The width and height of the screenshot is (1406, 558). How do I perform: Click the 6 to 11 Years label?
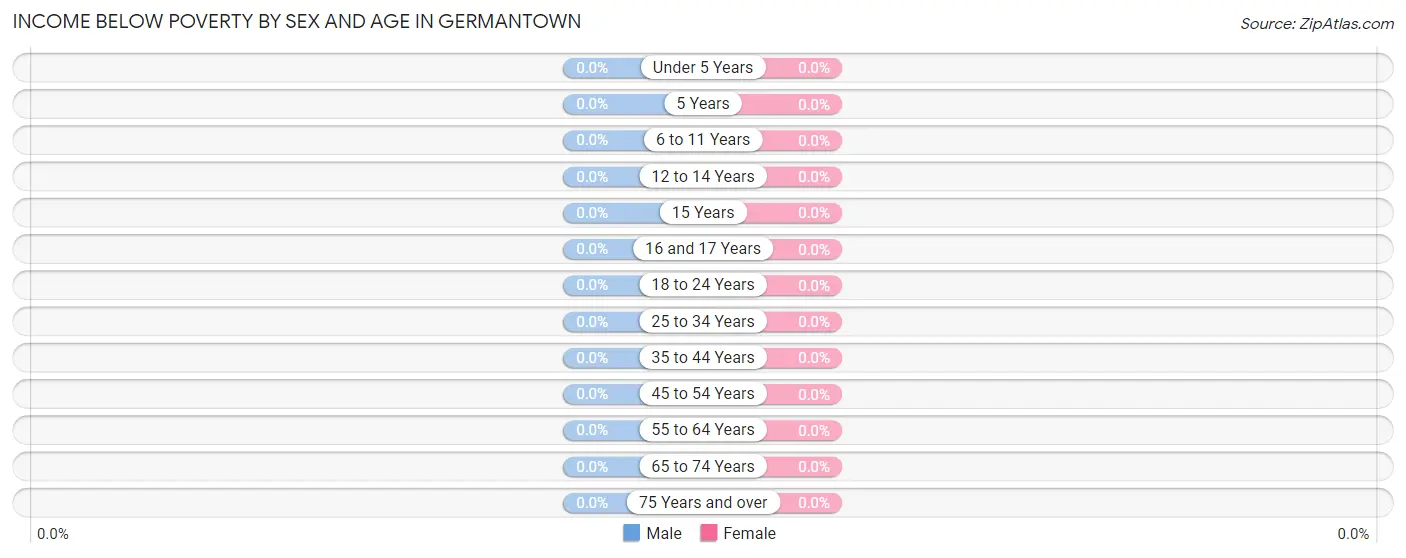(703, 140)
